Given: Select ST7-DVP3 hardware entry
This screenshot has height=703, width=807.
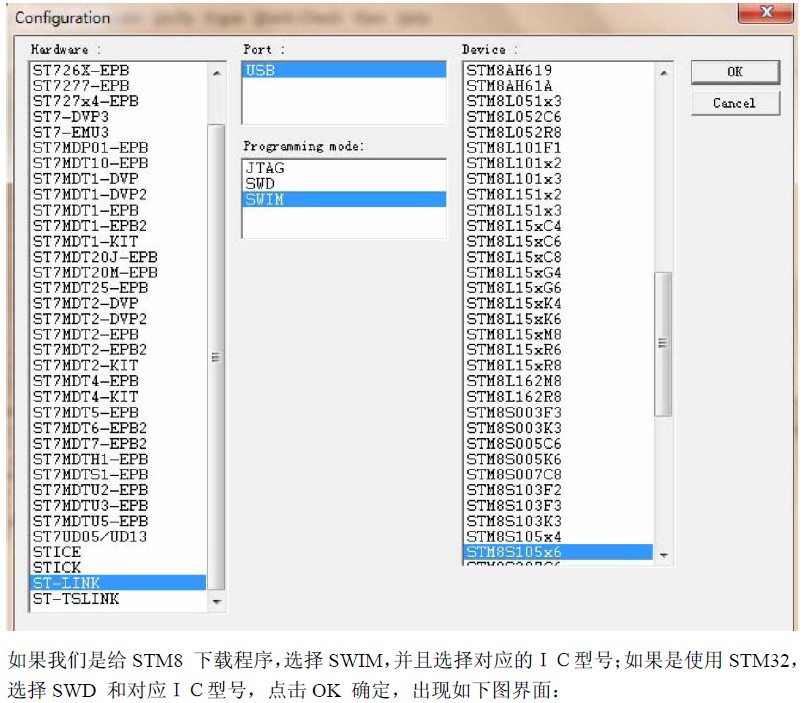Looking at the screenshot, I should pos(118,117).
